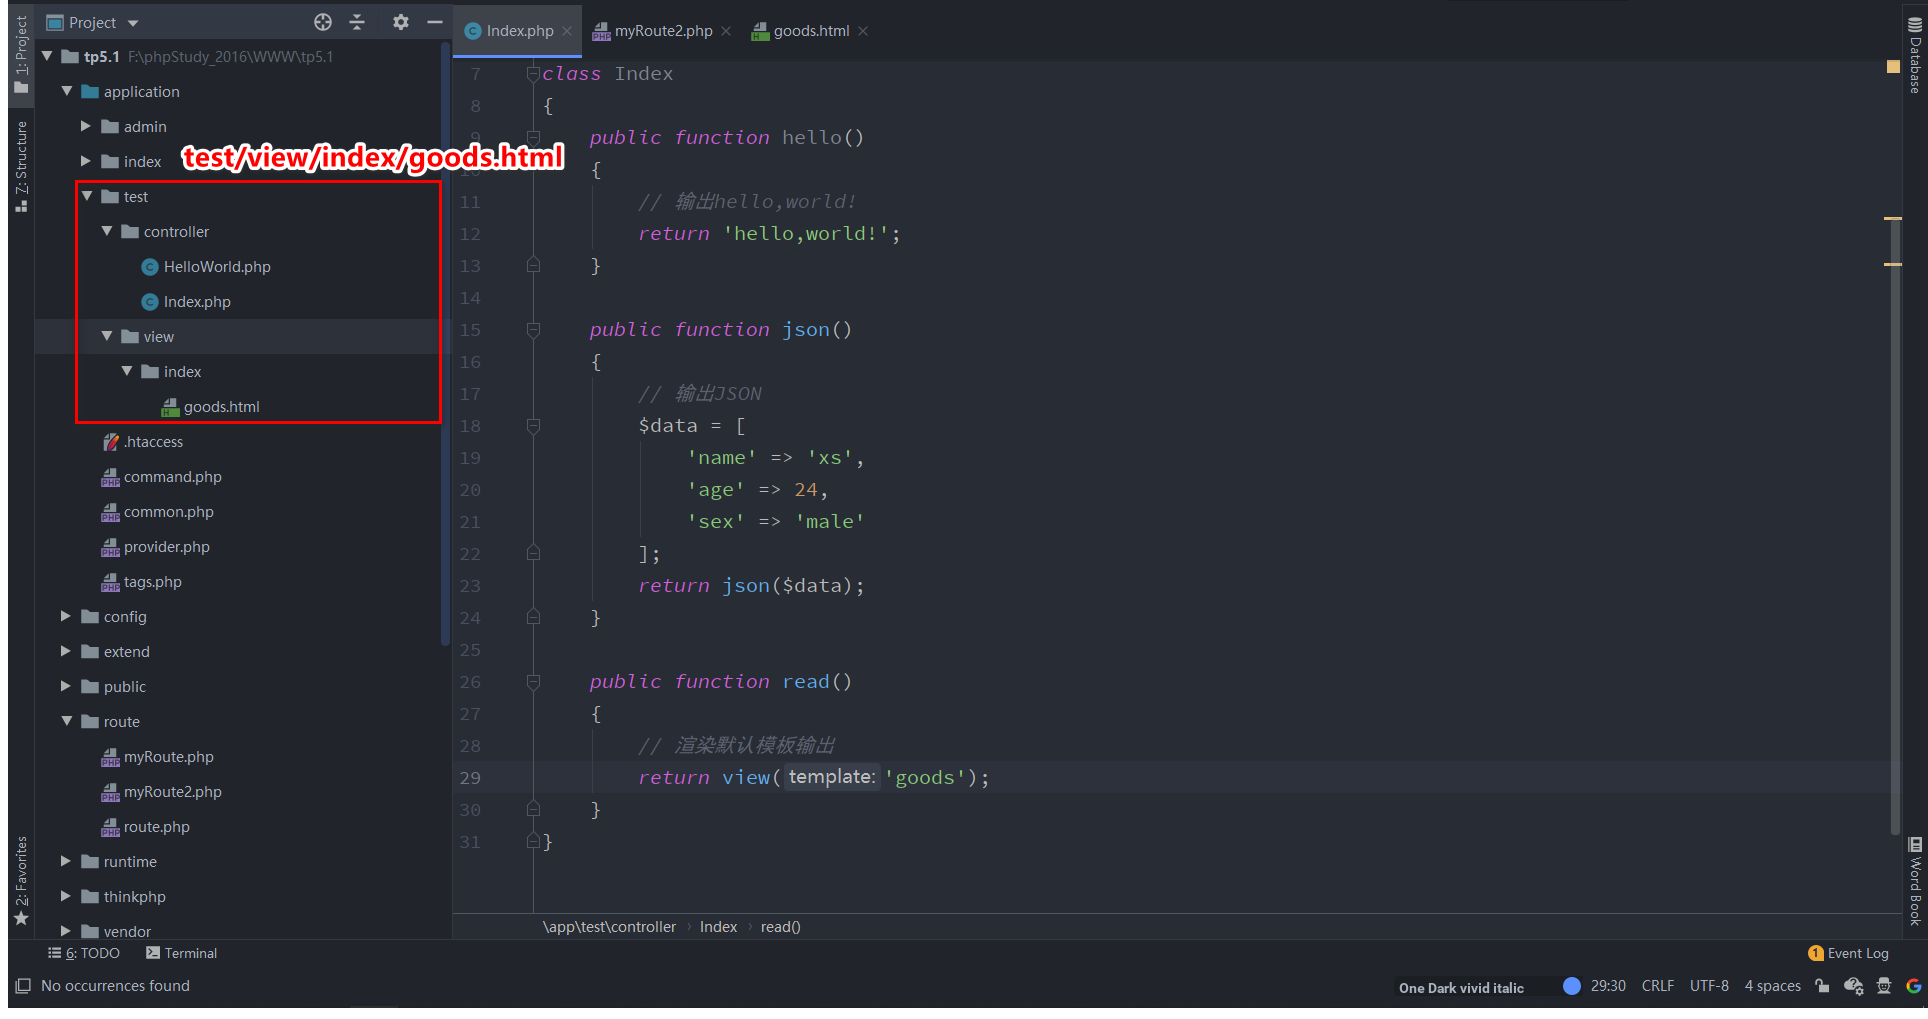Click the fold marker beside class Index
This screenshot has width=1928, height=1019.
[x=533, y=73]
